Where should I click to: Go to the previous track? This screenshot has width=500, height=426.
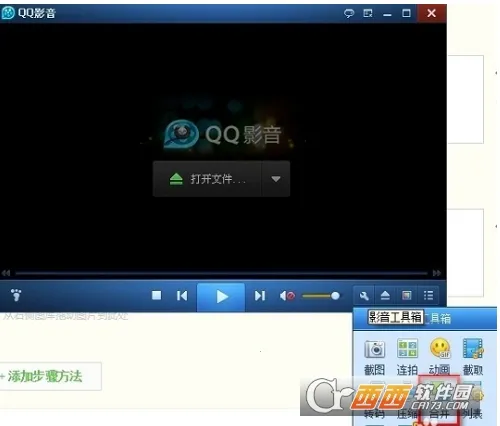tap(182, 295)
